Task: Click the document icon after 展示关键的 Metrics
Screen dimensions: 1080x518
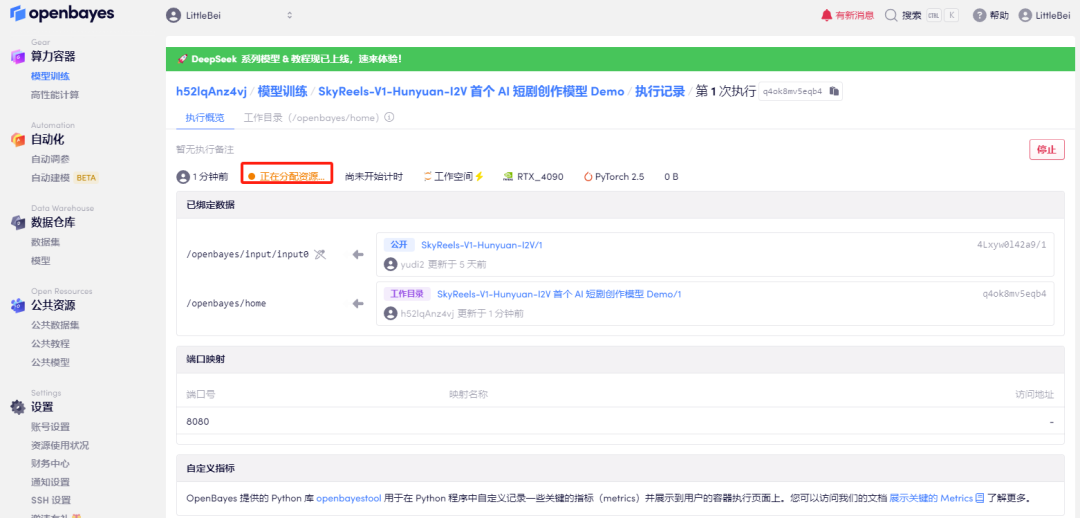Action: (980, 497)
